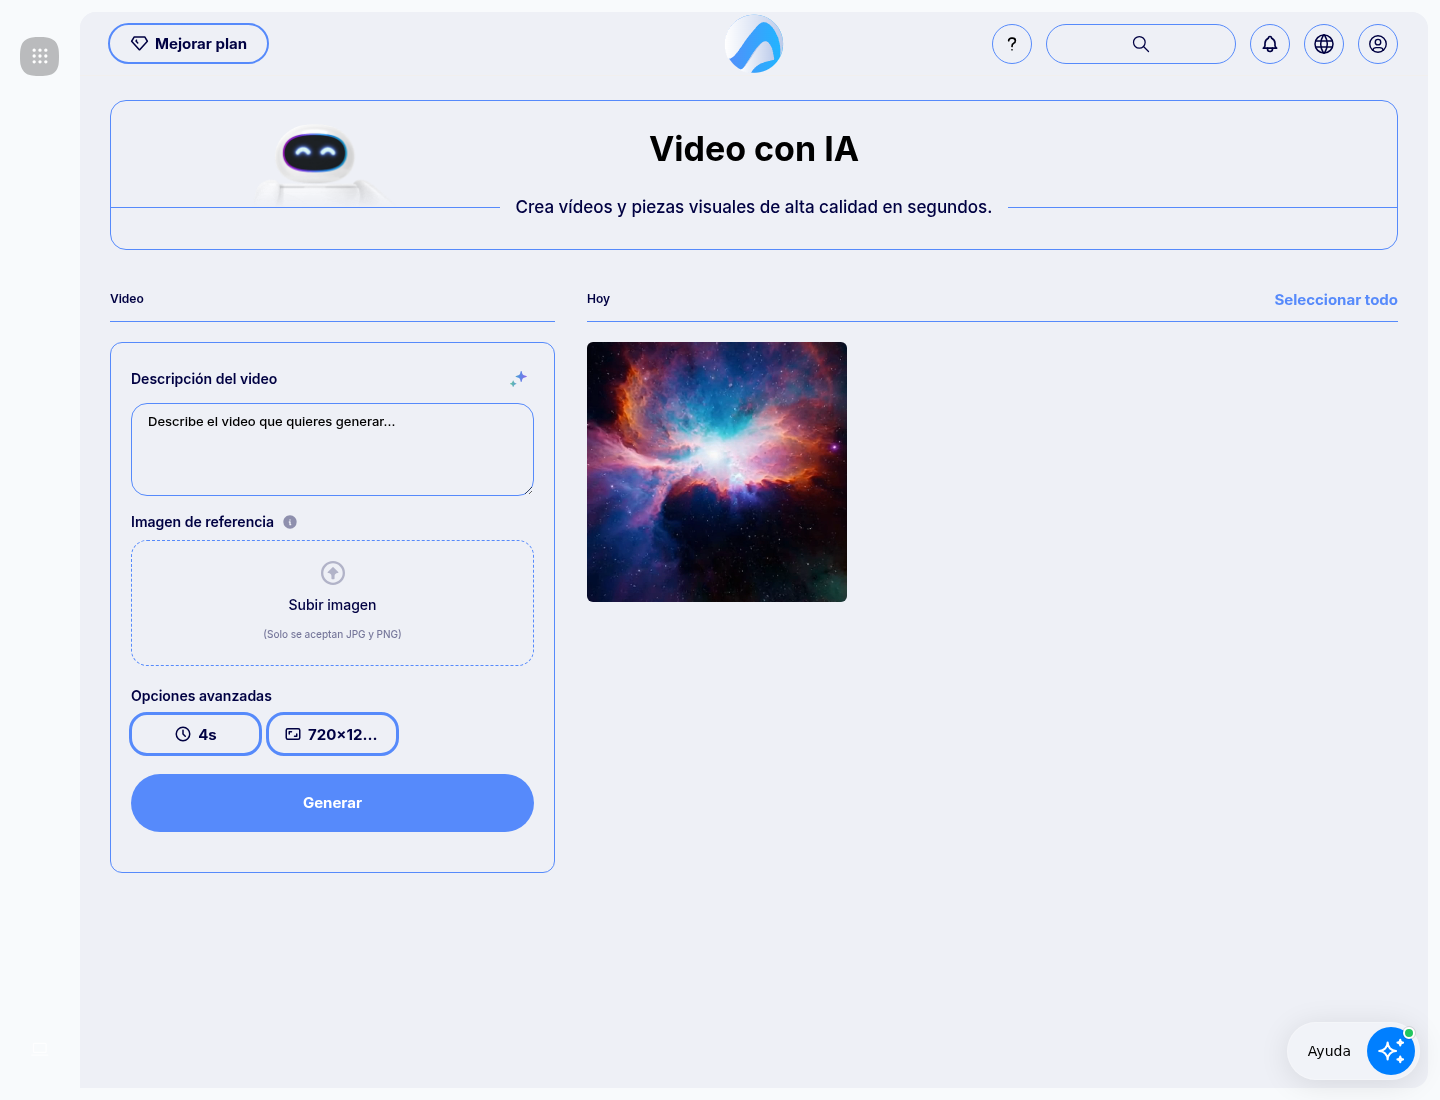Image resolution: width=1440 pixels, height=1100 pixels.
Task: Click the Generar button
Action: (x=332, y=803)
